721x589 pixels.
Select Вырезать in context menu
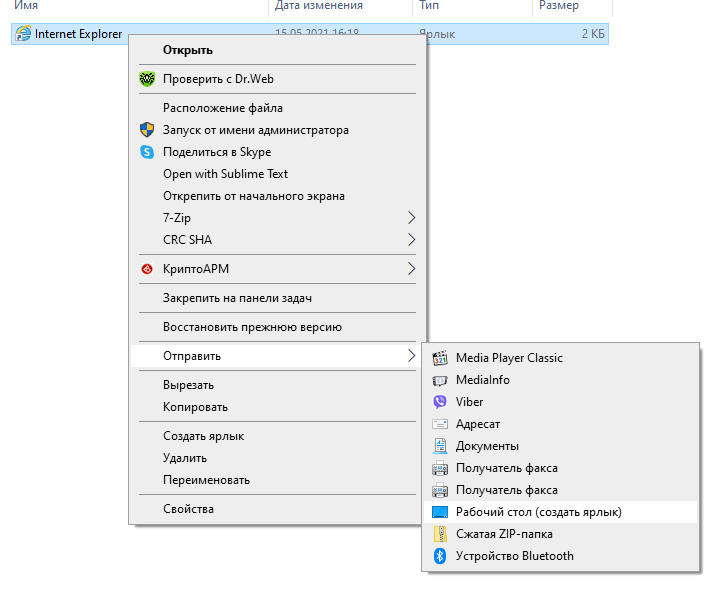pos(277,385)
